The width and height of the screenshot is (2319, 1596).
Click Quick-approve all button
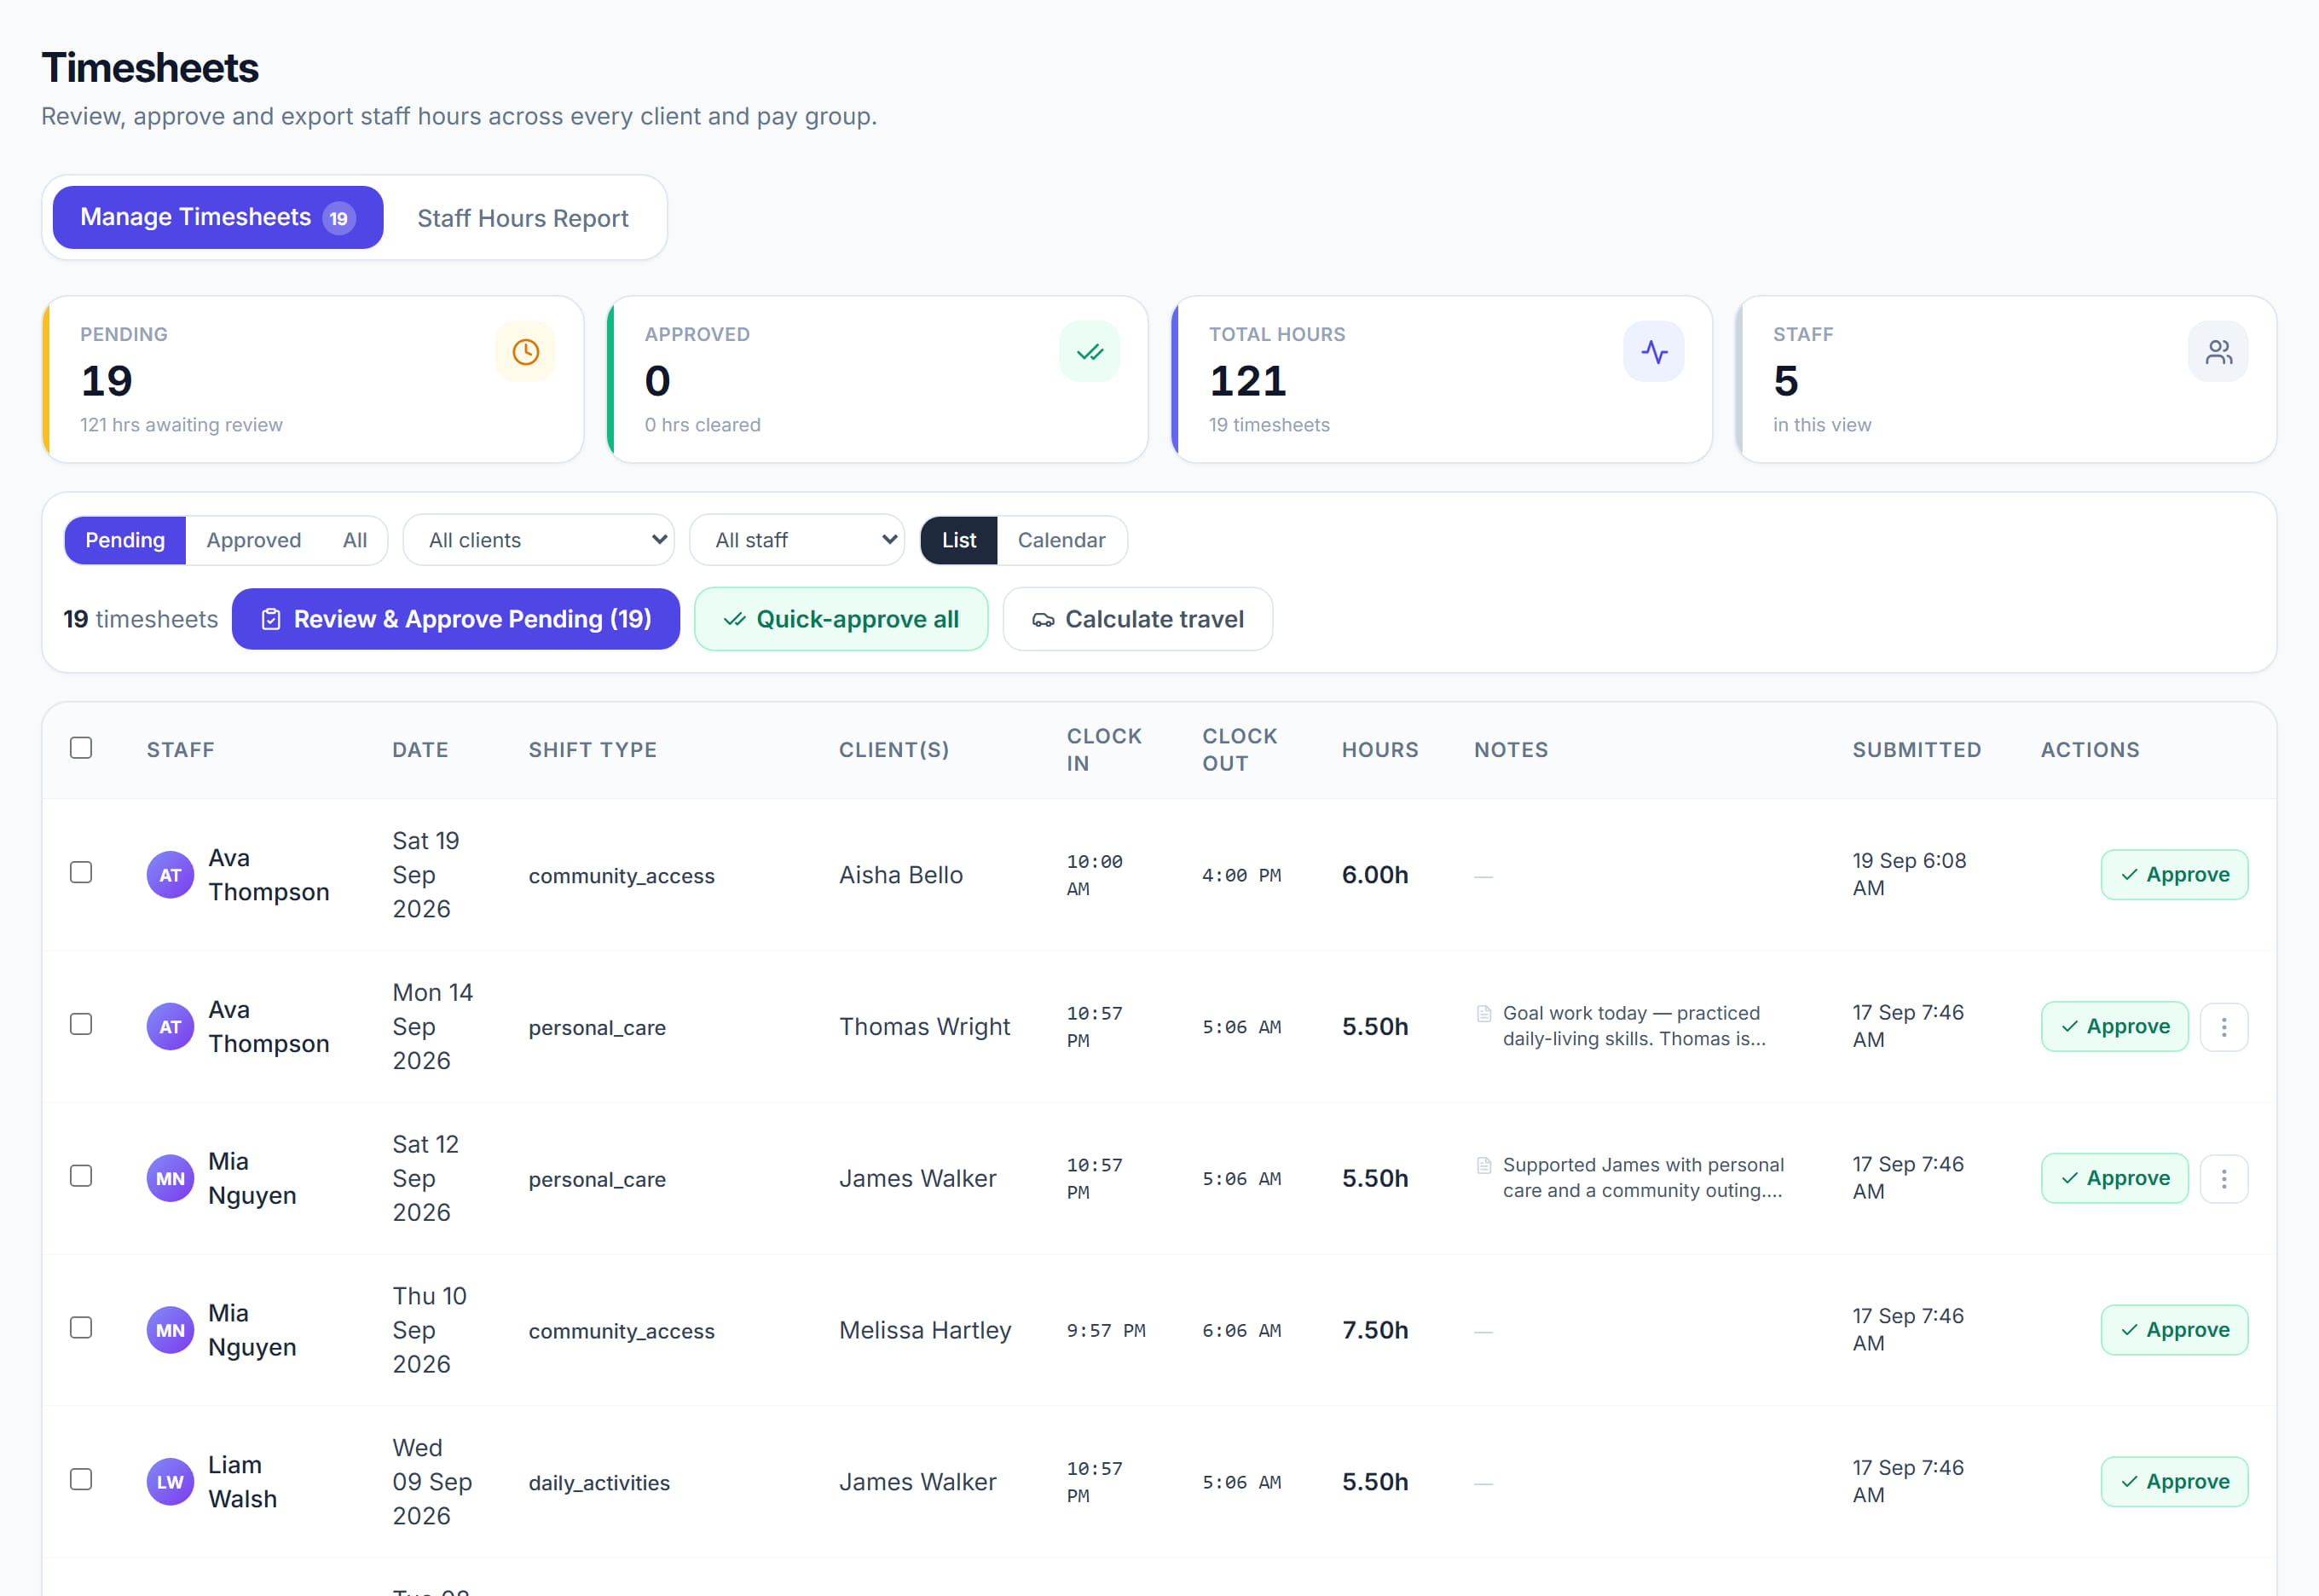841,619
